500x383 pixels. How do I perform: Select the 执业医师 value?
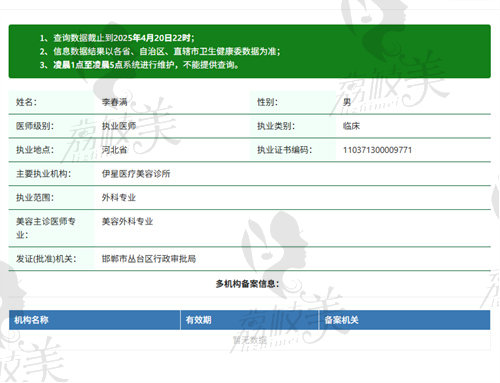point(119,126)
